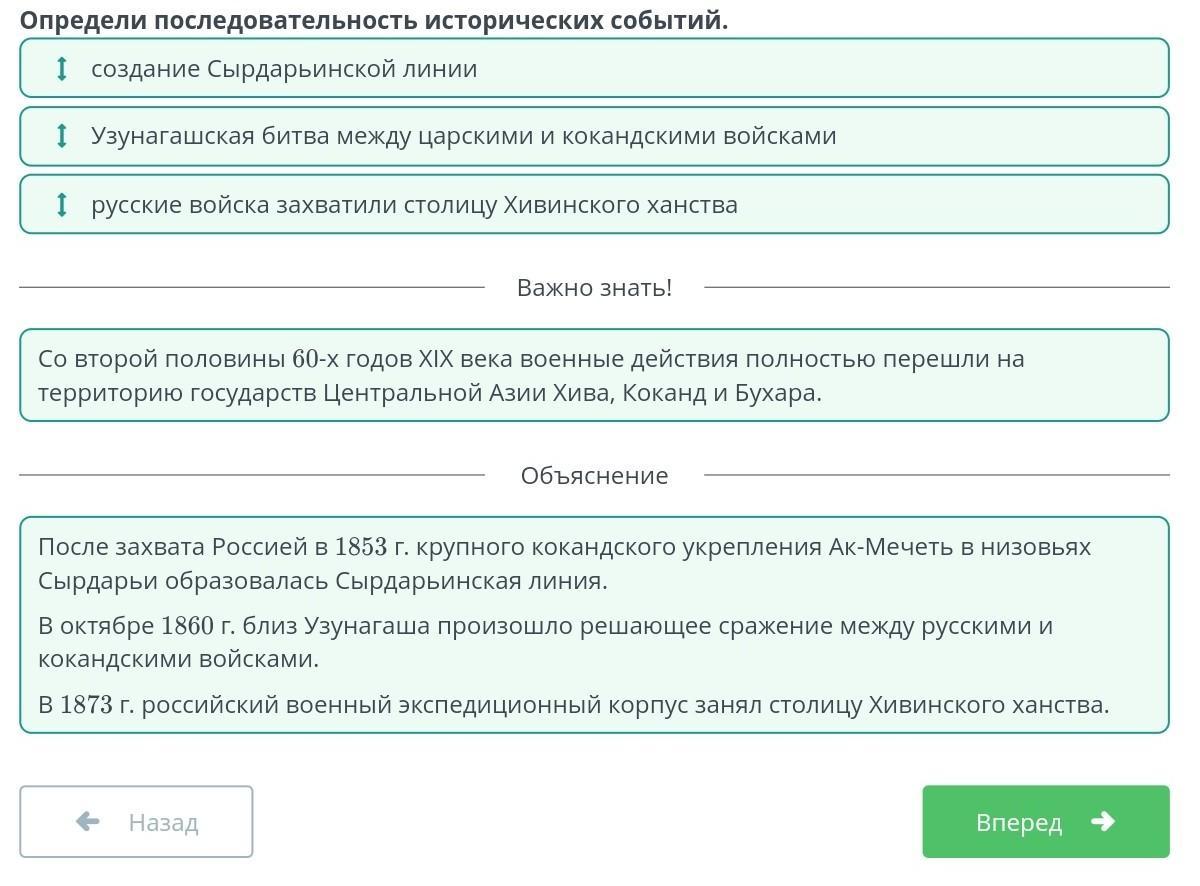Select the "Узунагашская битва" answer item text

463,136
